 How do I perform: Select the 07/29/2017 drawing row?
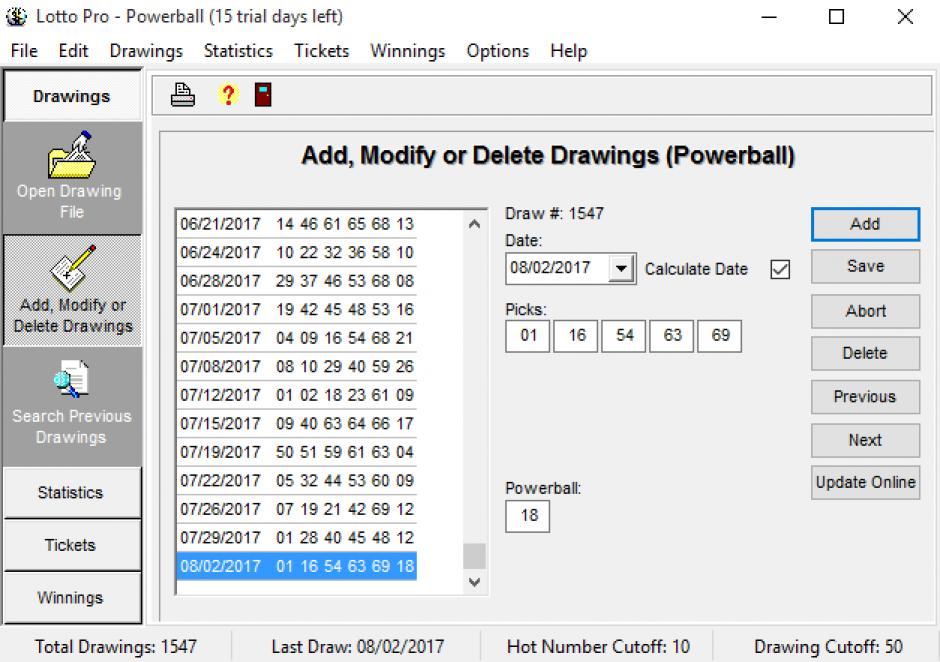pyautogui.click(x=297, y=538)
